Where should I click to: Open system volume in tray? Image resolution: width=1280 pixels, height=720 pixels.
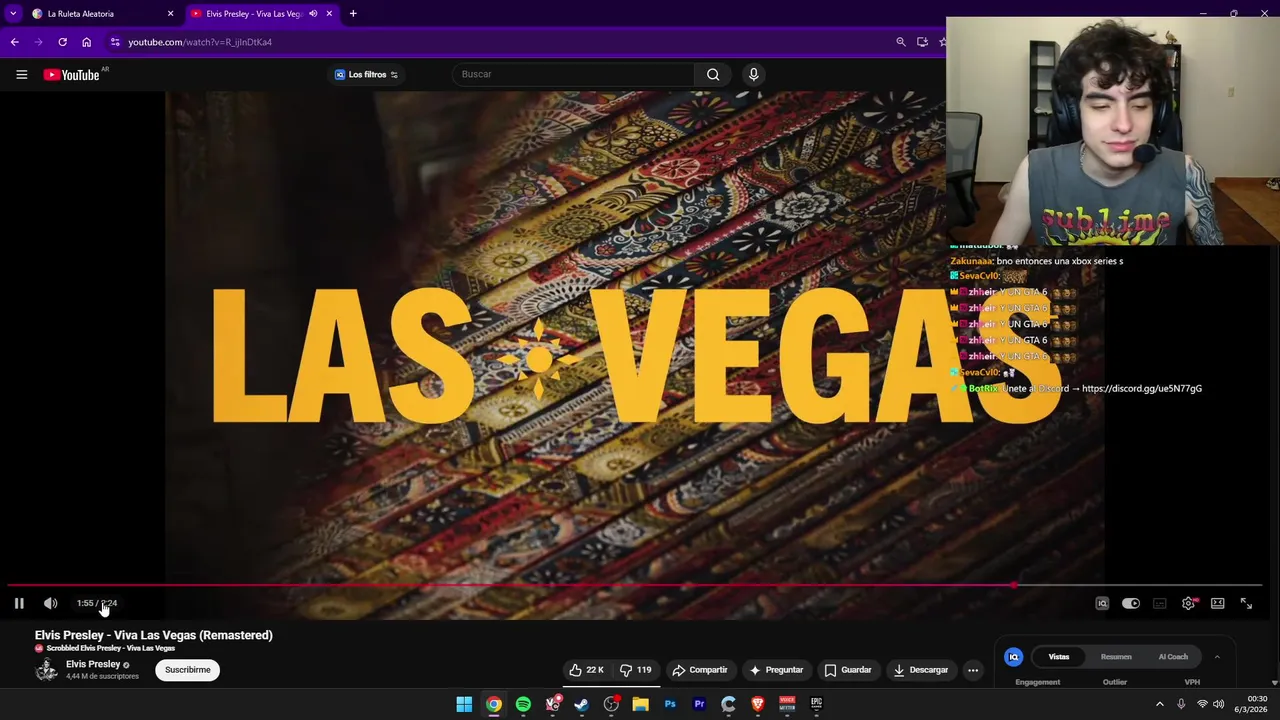[x=1218, y=705]
